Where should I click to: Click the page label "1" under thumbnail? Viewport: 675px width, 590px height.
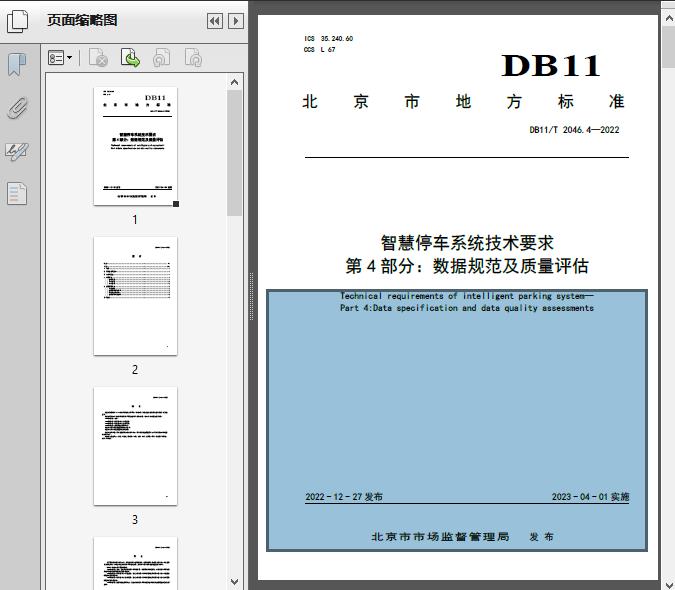[x=135, y=220]
